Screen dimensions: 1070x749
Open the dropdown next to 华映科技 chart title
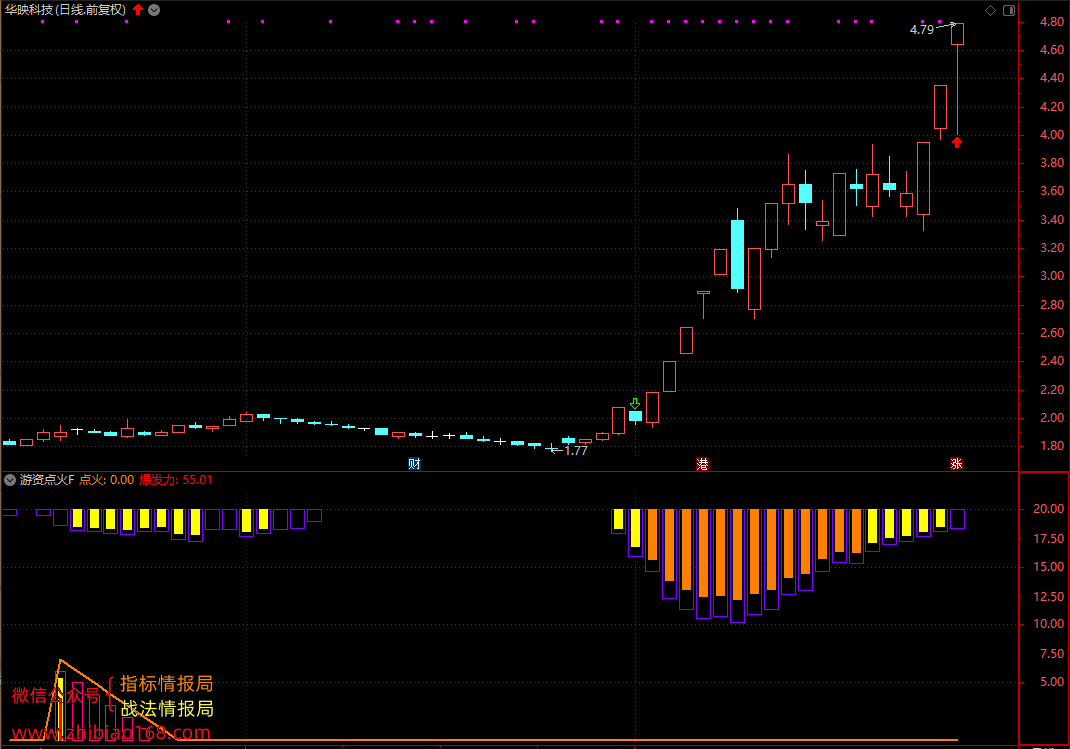(x=154, y=10)
